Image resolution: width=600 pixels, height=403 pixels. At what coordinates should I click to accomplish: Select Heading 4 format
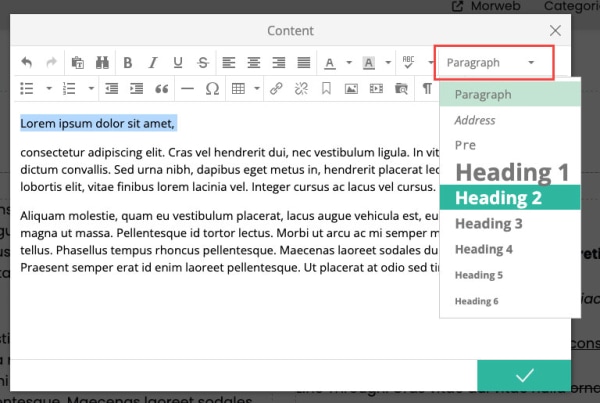pyautogui.click(x=510, y=249)
